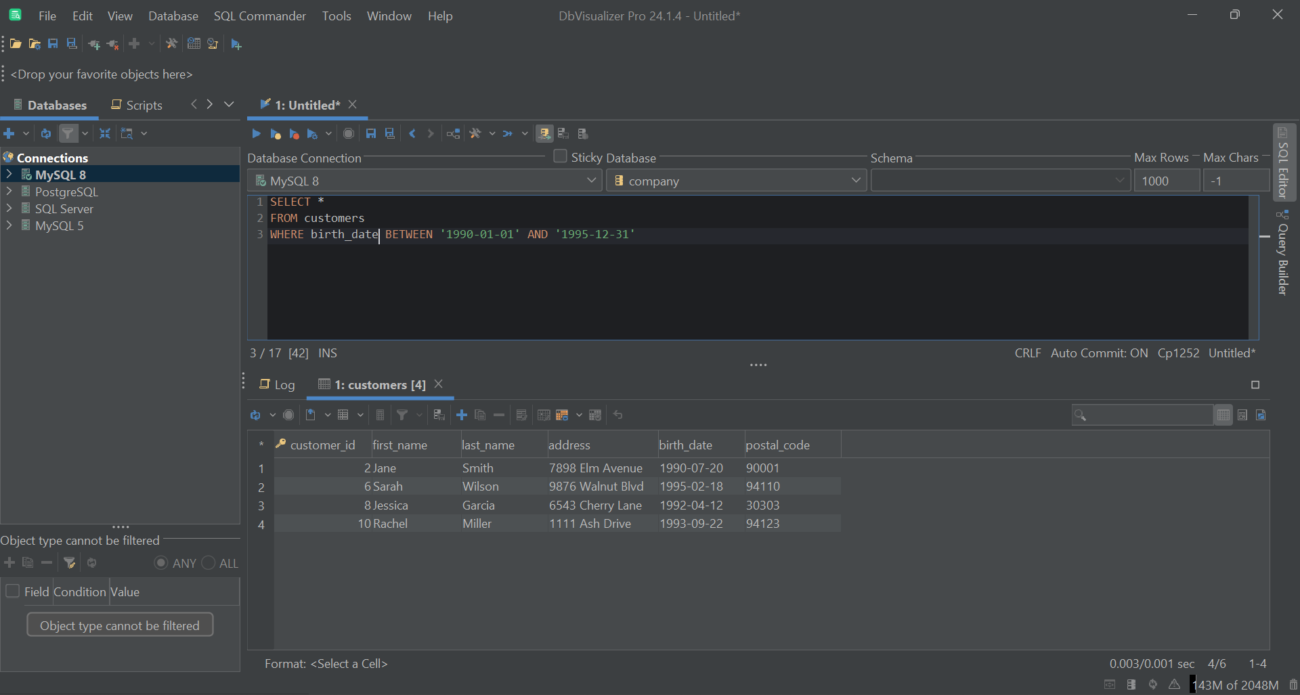
Task: Refresh the customers result set
Action: click(256, 414)
